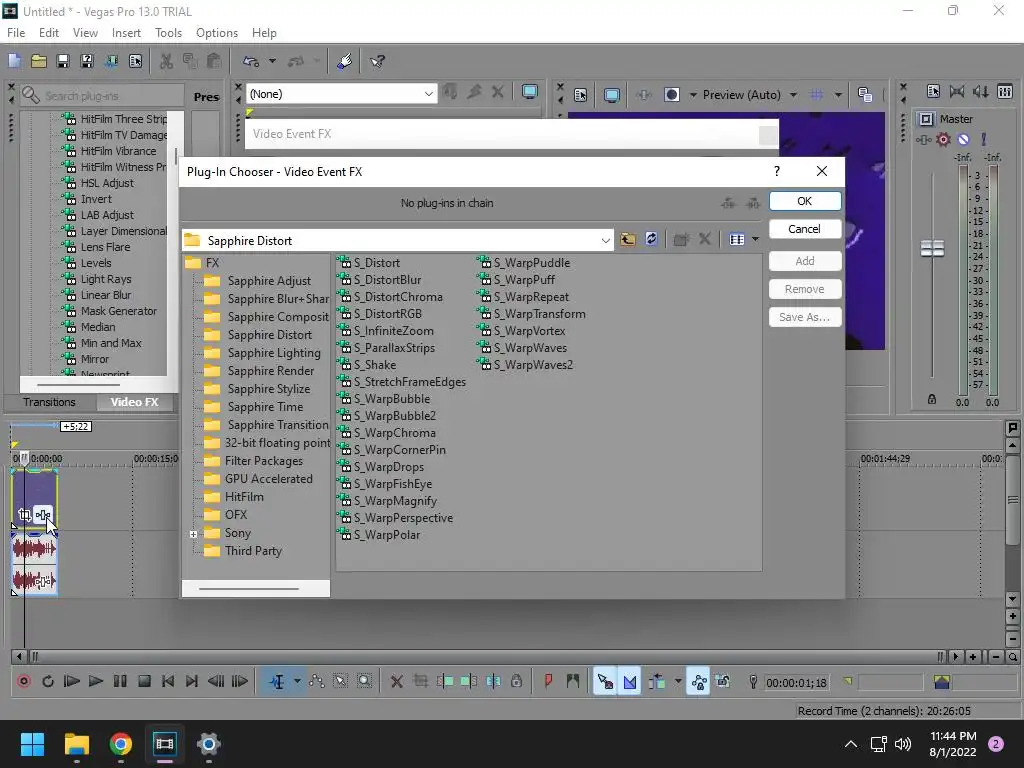Expand the Sony folder tree node
Viewport: 1024px width, 768px height.
tap(193, 534)
